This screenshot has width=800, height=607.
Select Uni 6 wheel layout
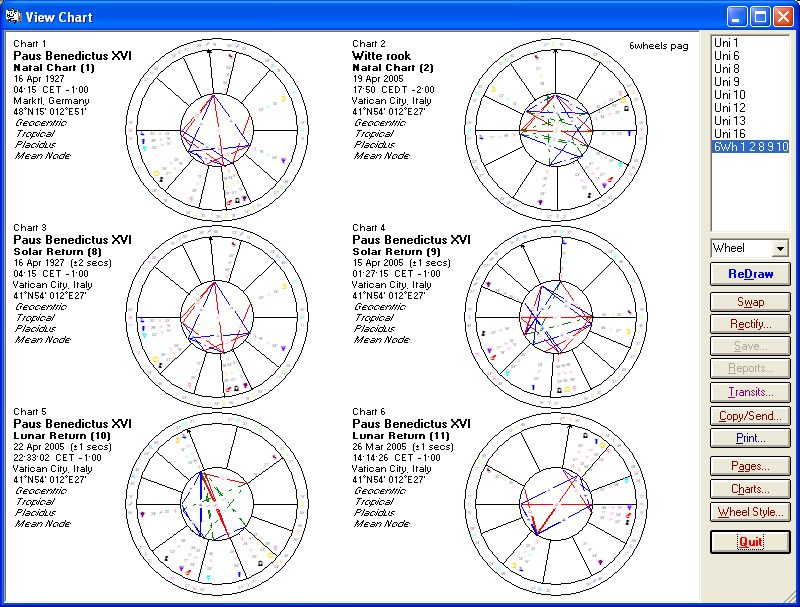(727, 57)
